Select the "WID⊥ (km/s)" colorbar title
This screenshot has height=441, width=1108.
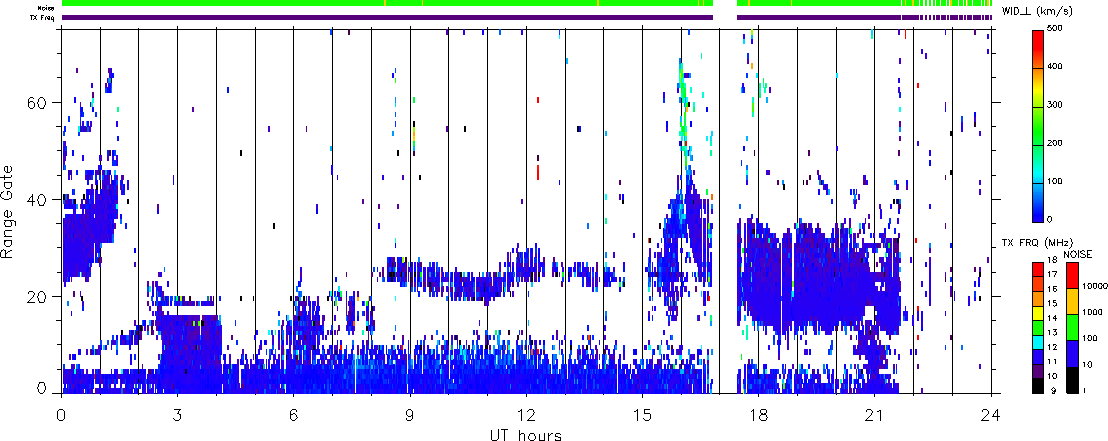[x=1037, y=11]
